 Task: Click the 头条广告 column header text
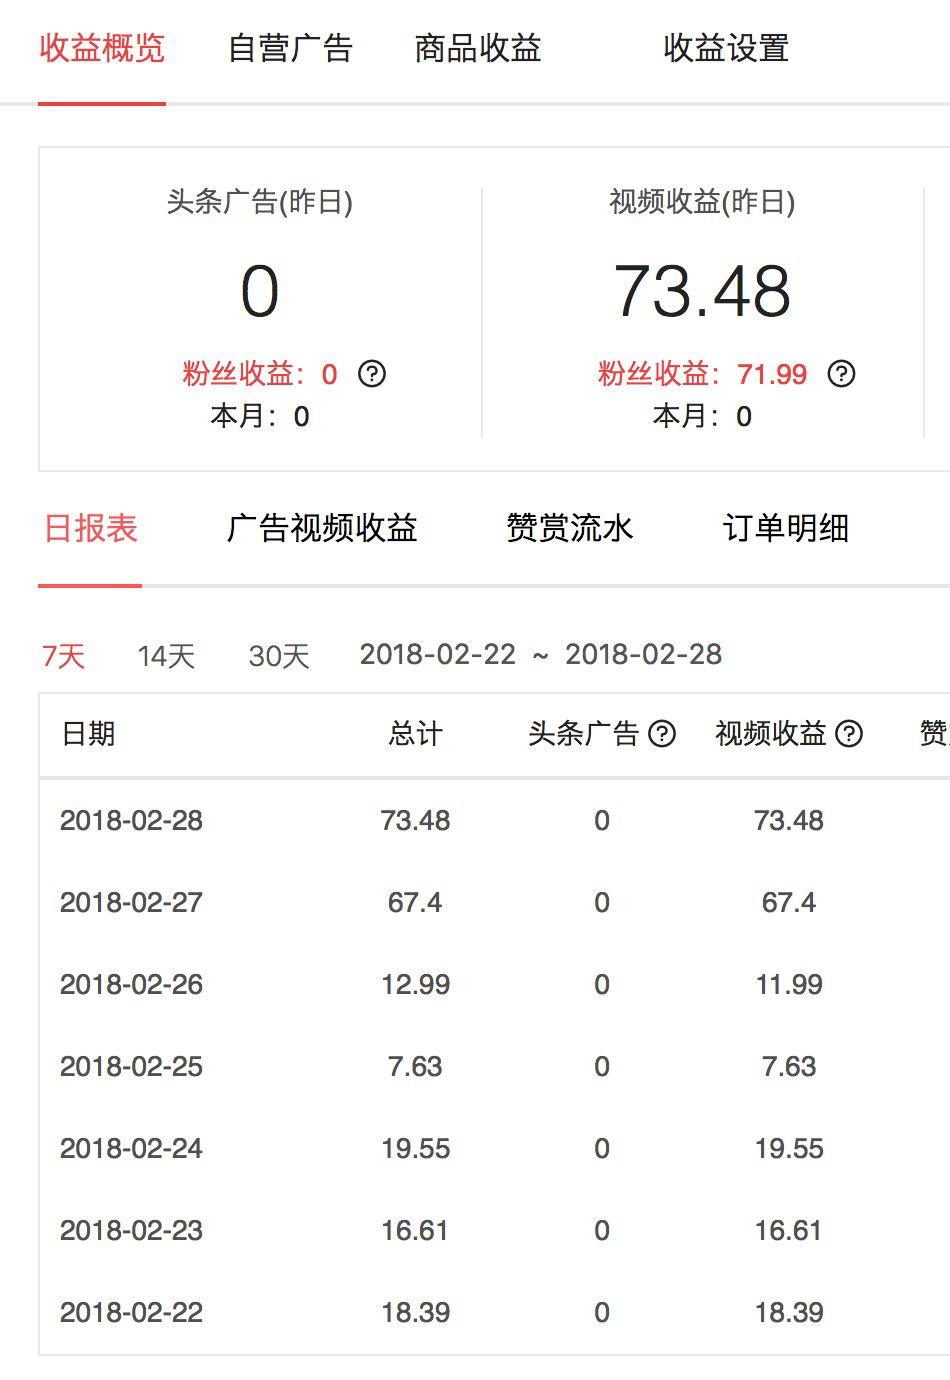point(584,734)
